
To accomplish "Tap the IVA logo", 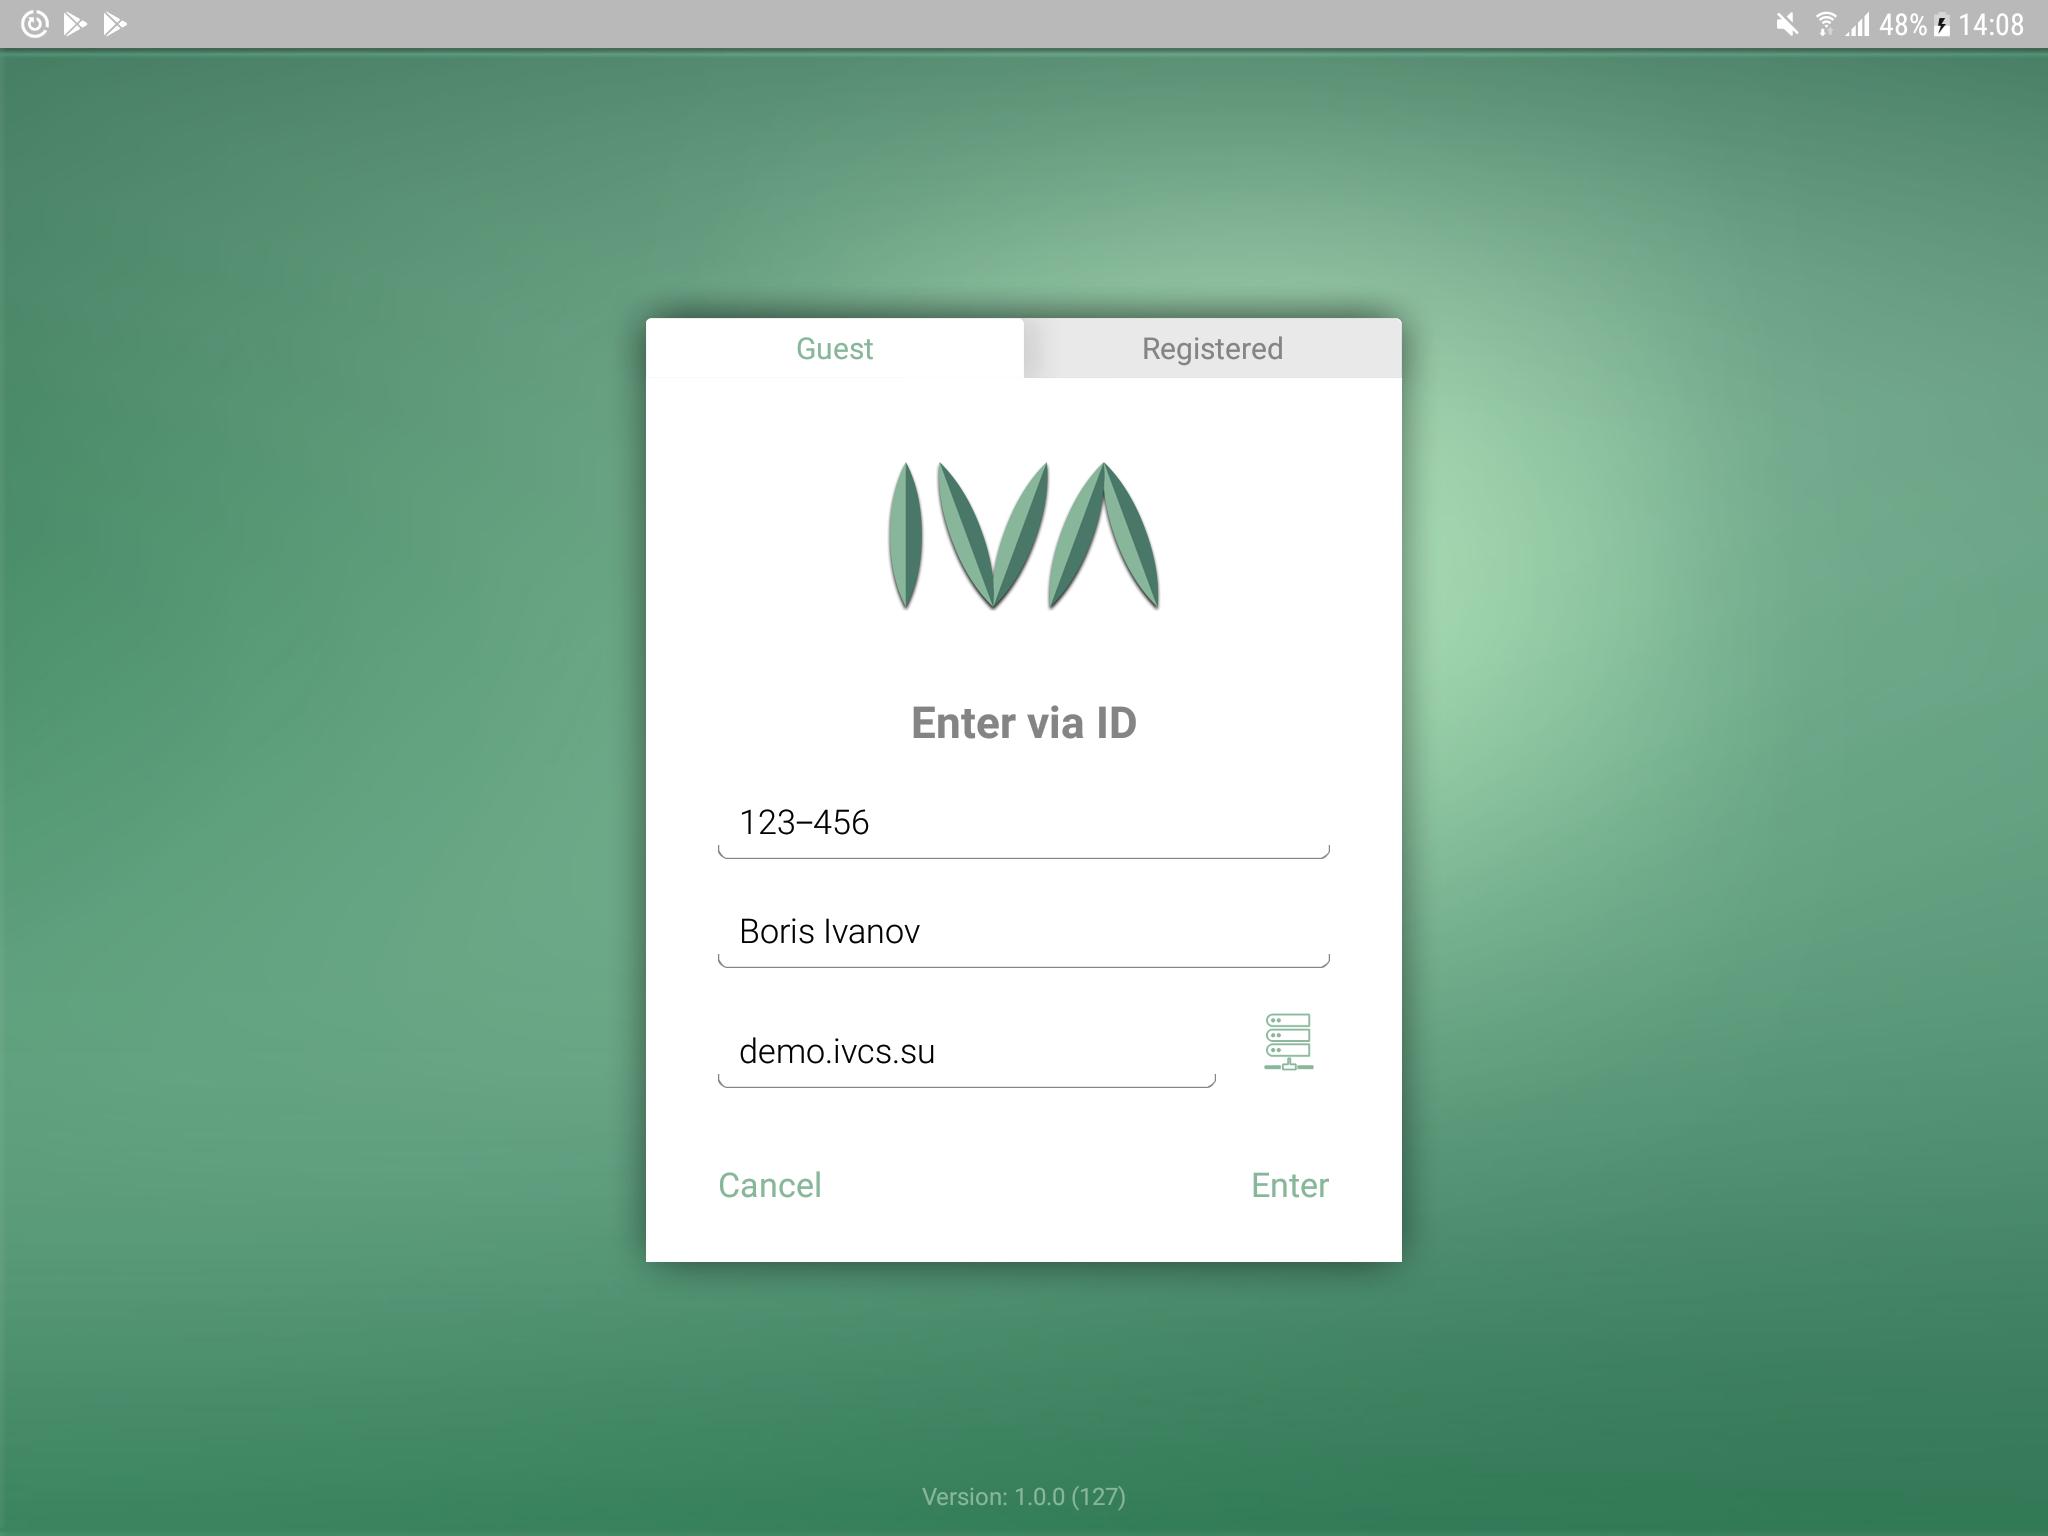I will 1024,535.
